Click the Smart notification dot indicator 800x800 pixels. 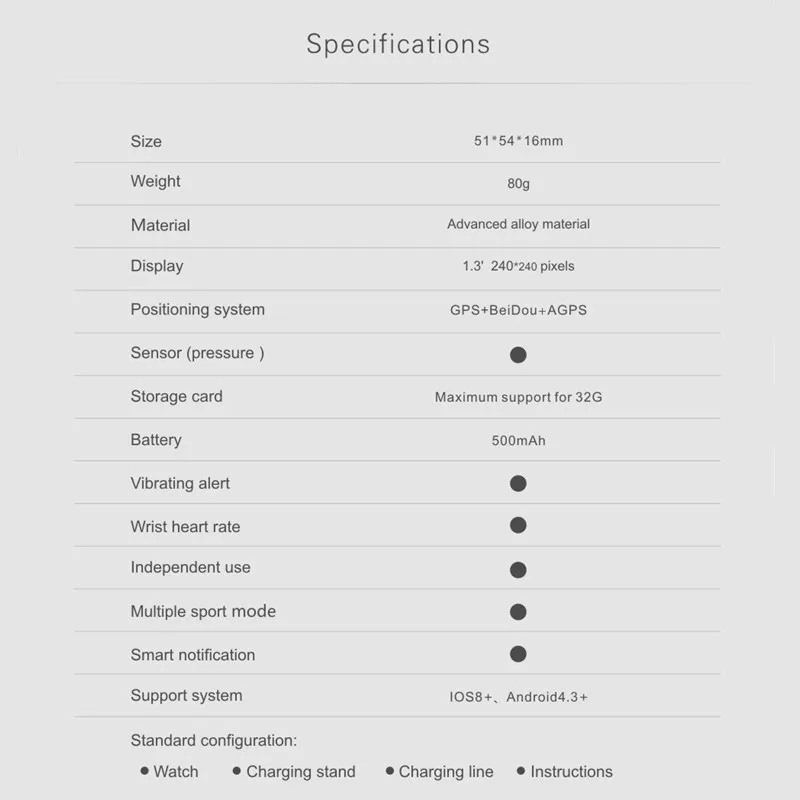pyautogui.click(x=518, y=654)
